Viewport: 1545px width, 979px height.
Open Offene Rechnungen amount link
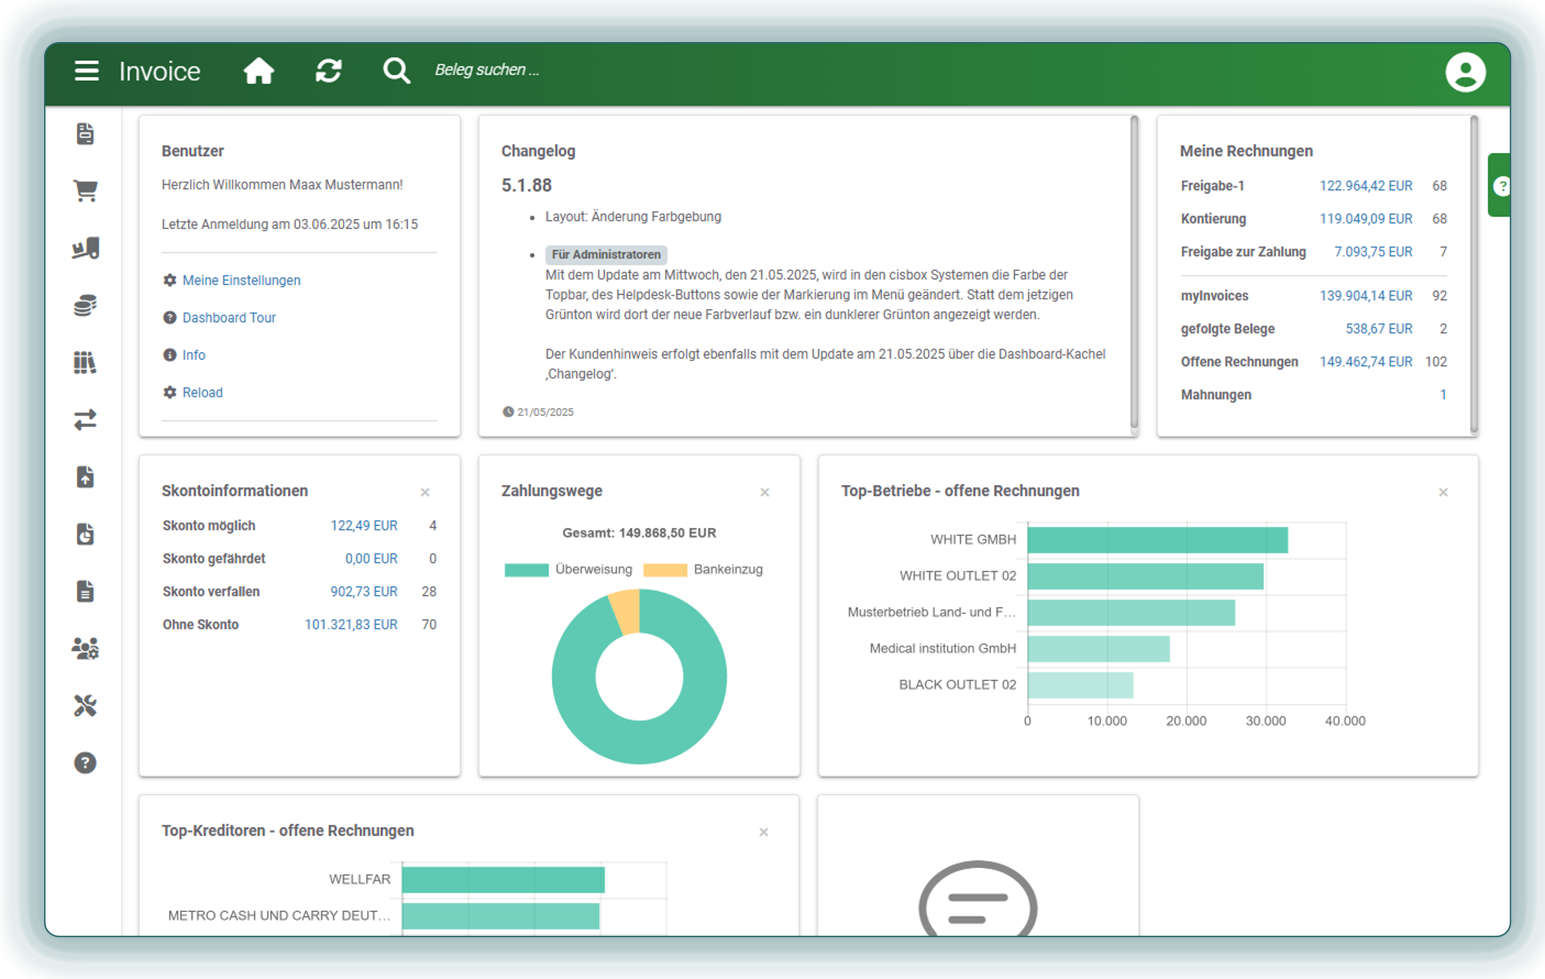coord(1365,362)
